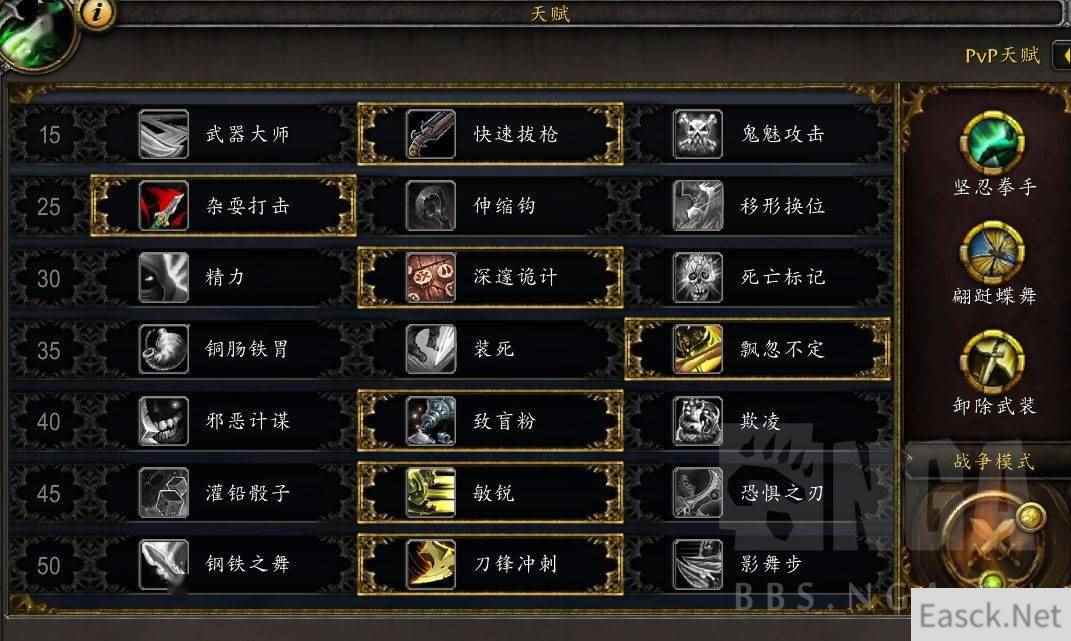Choose the 灌铅骰子 dice icon

[163, 493]
